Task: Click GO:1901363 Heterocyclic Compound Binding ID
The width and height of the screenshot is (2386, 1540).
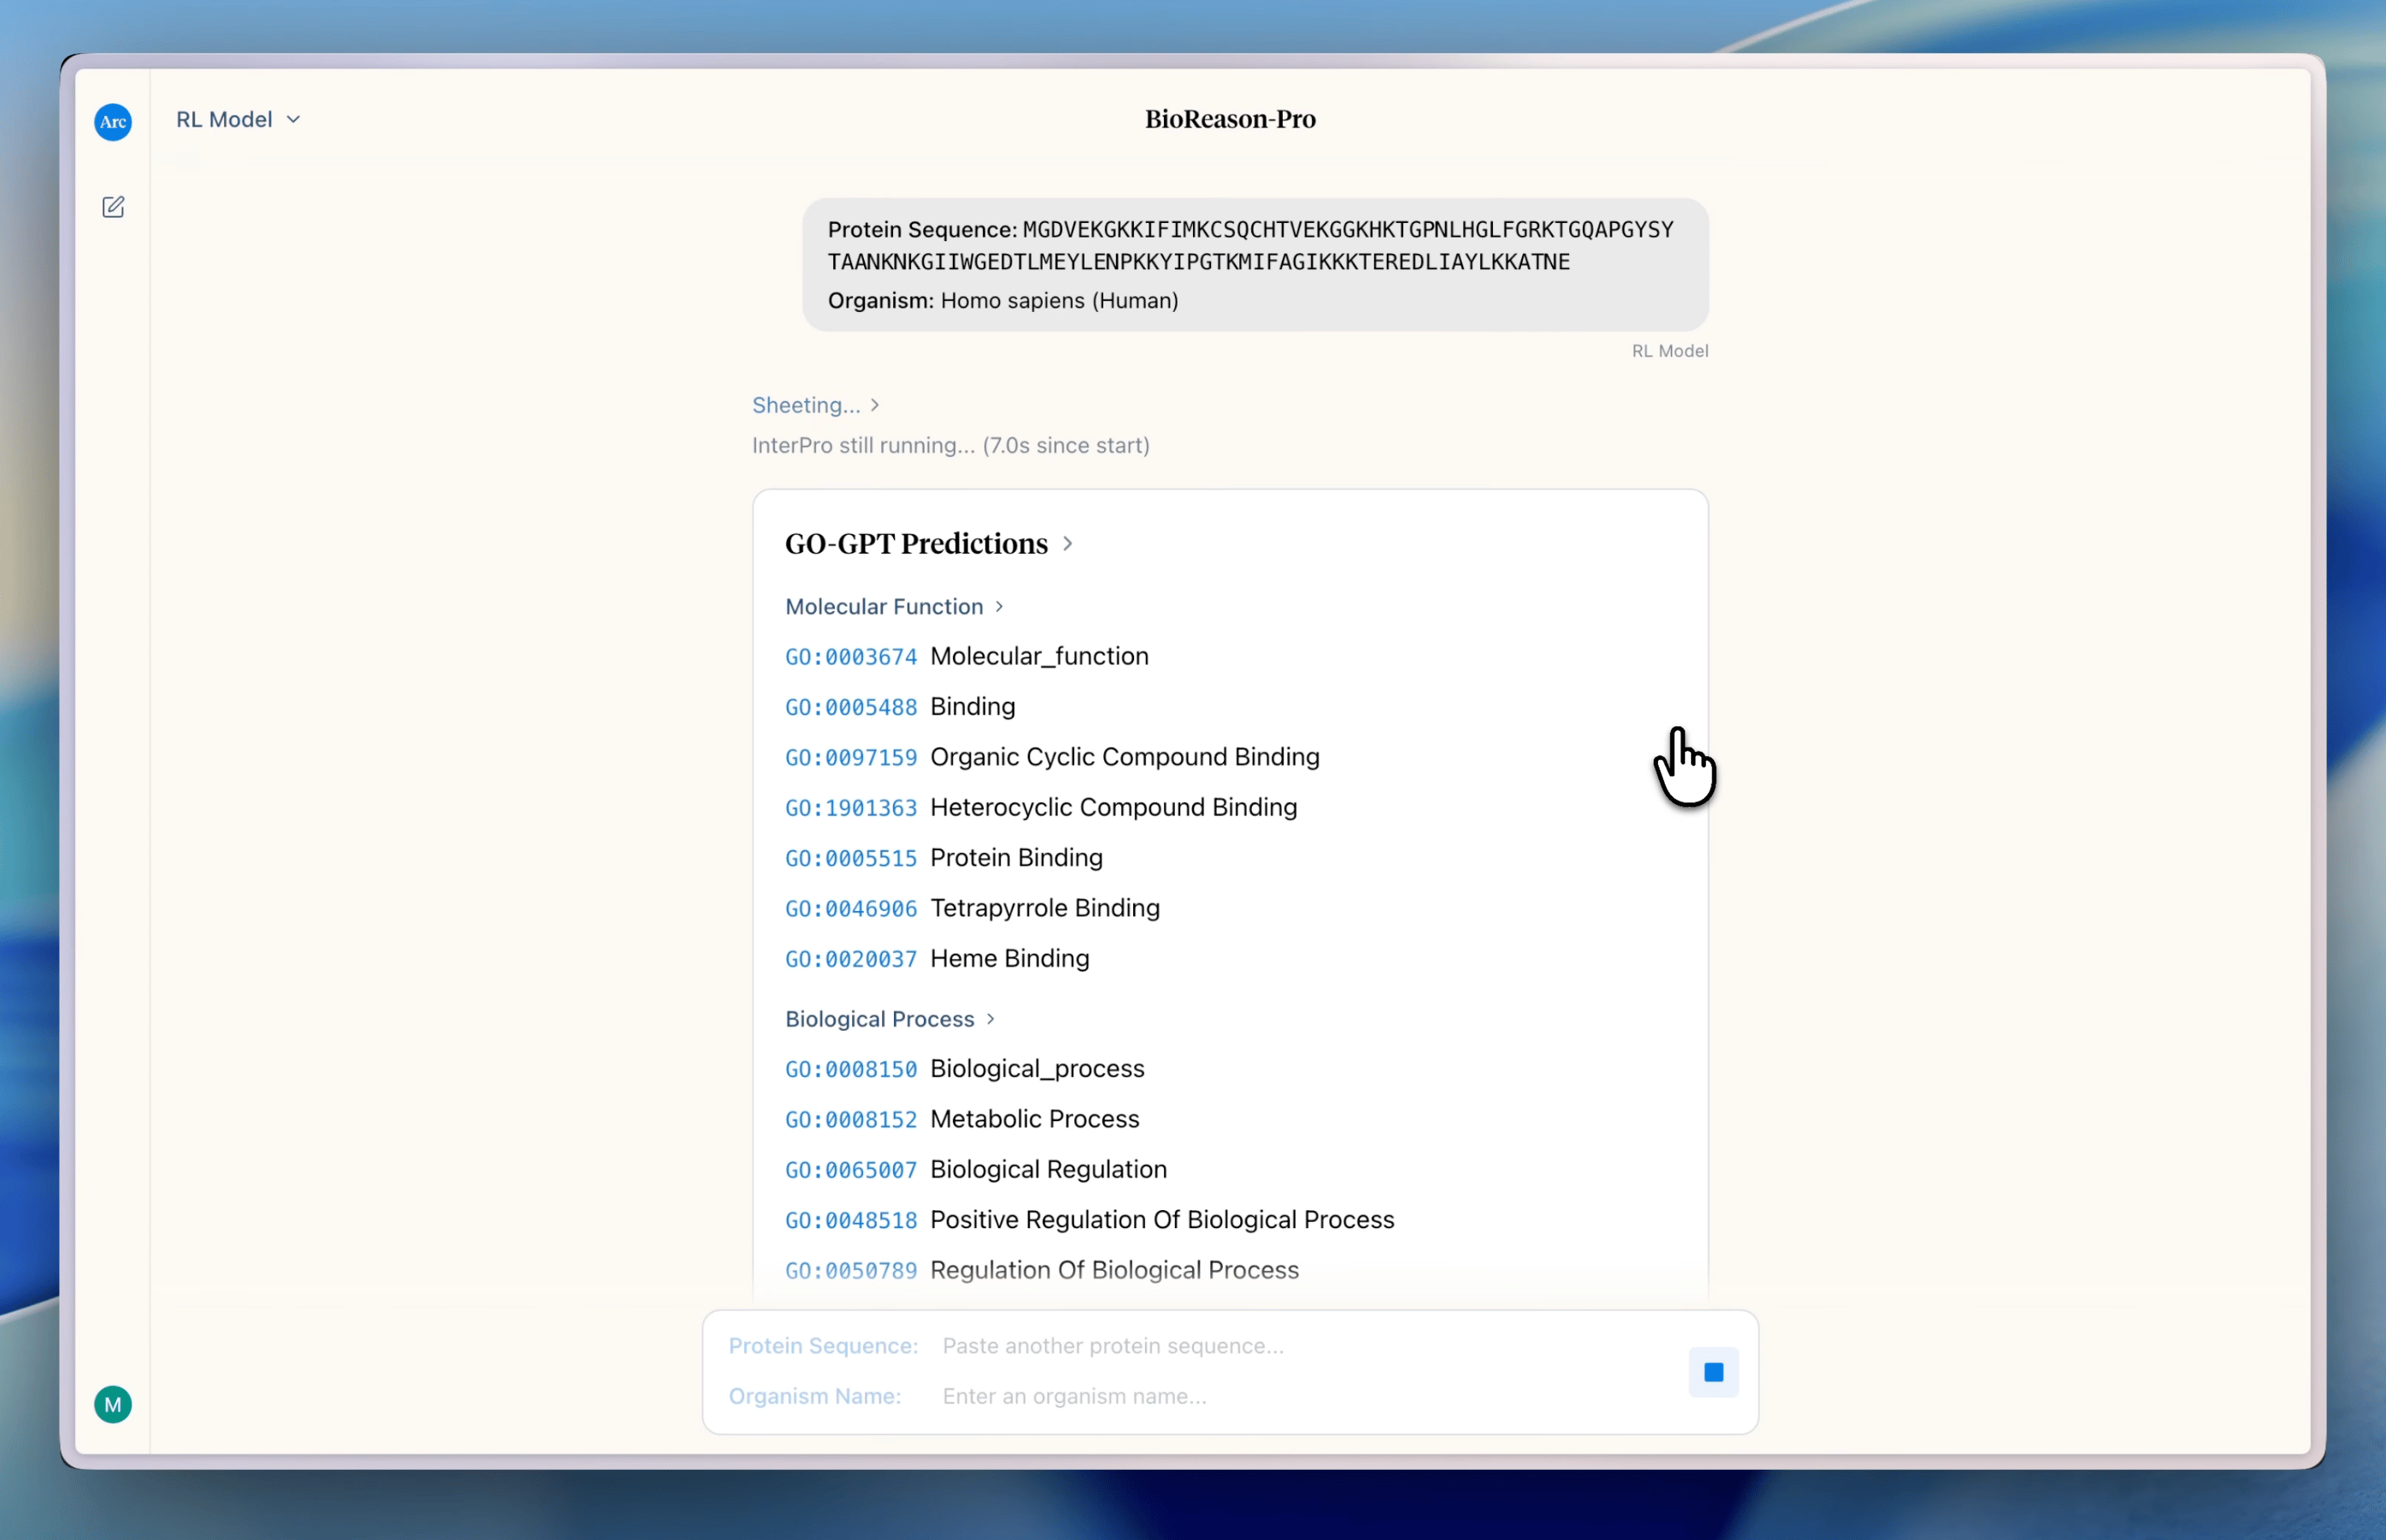Action: coord(851,808)
